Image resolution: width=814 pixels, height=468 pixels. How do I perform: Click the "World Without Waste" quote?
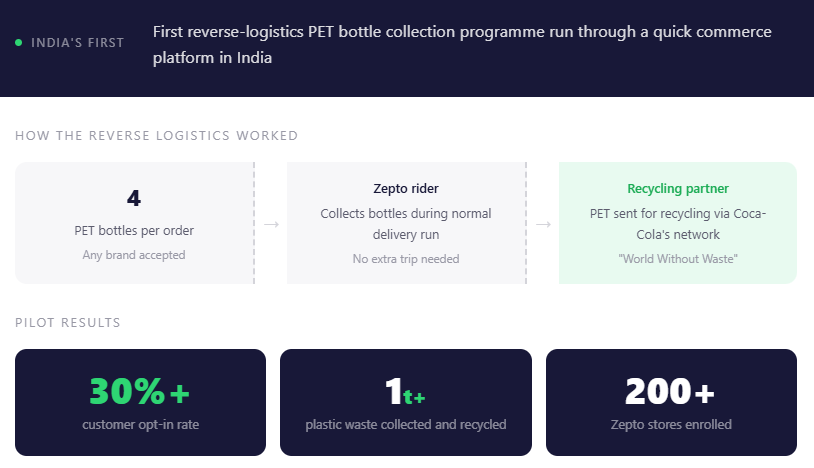(x=677, y=259)
